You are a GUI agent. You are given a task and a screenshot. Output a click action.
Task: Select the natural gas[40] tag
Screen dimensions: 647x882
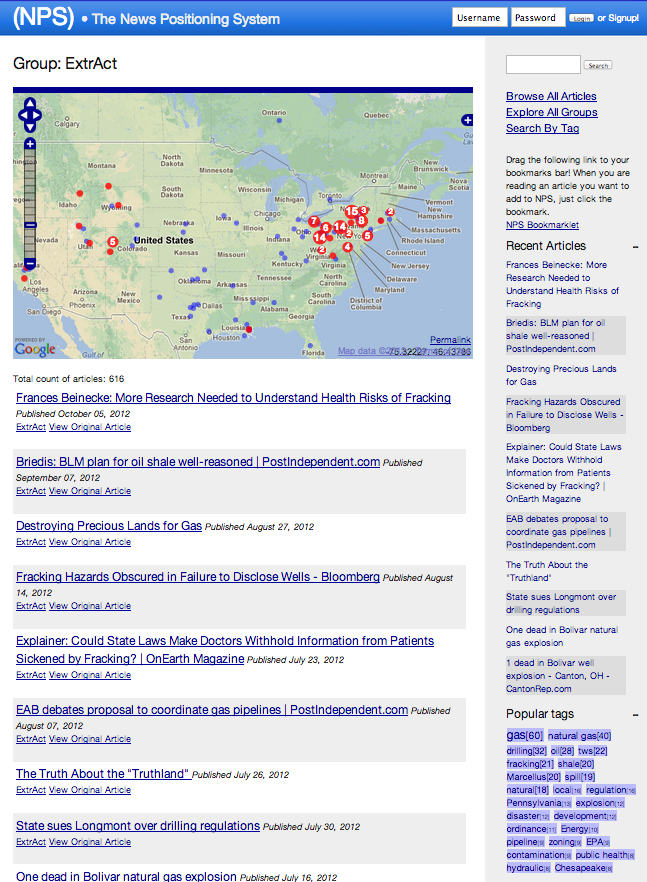(x=579, y=736)
